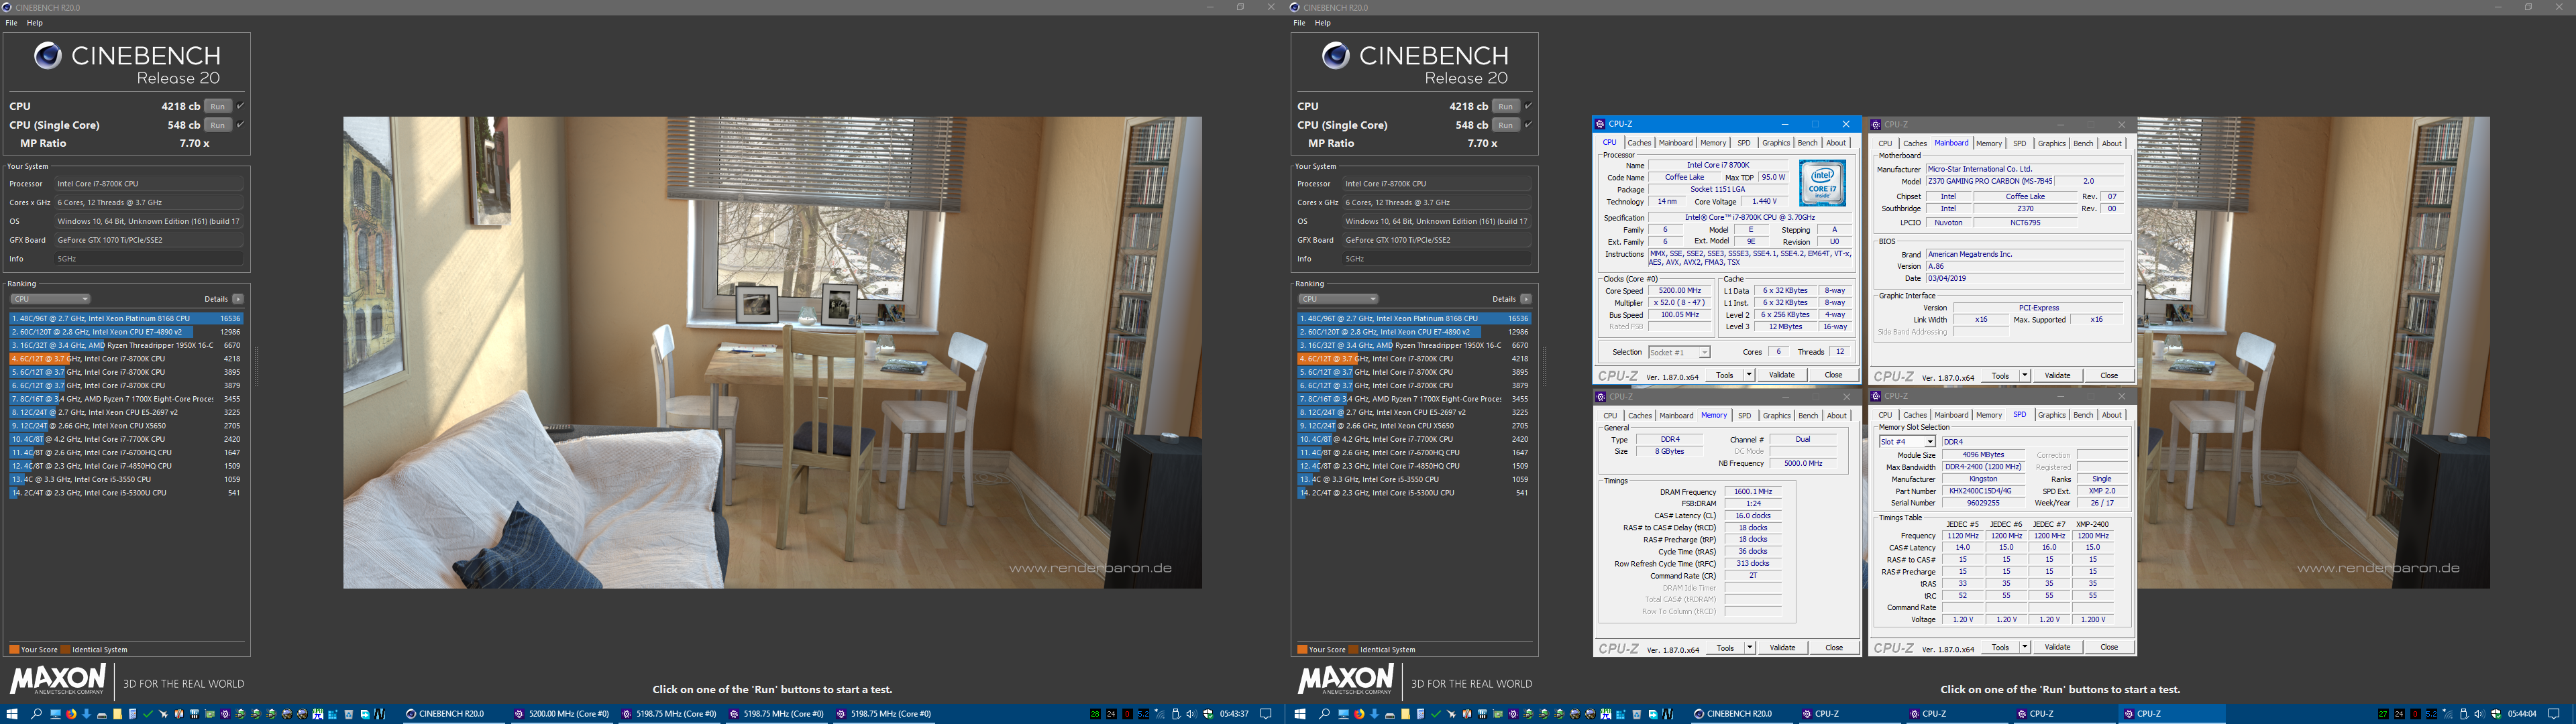The height and width of the screenshot is (724, 2576).
Task: Click the Maxon logo in the left Cinebench window
Action: tap(58, 679)
